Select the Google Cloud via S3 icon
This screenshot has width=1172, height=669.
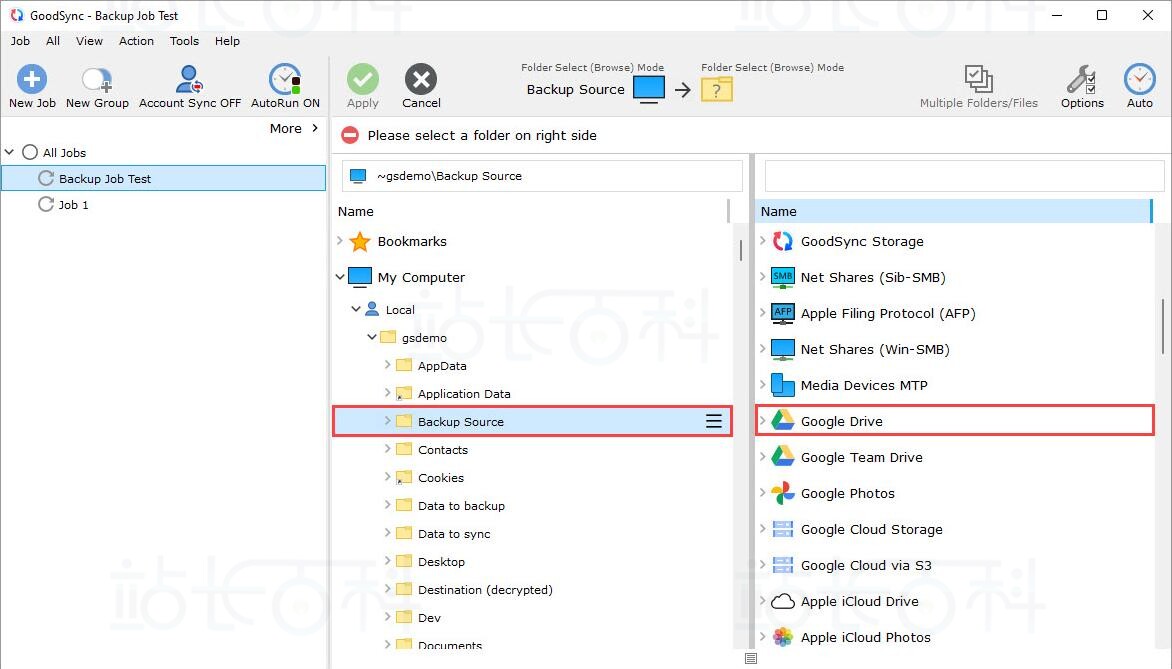783,565
